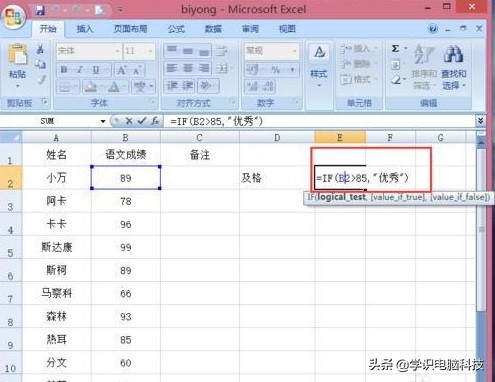495x382 pixels.
Task: Confirm formula entry with checkmark
Action: click(x=142, y=121)
